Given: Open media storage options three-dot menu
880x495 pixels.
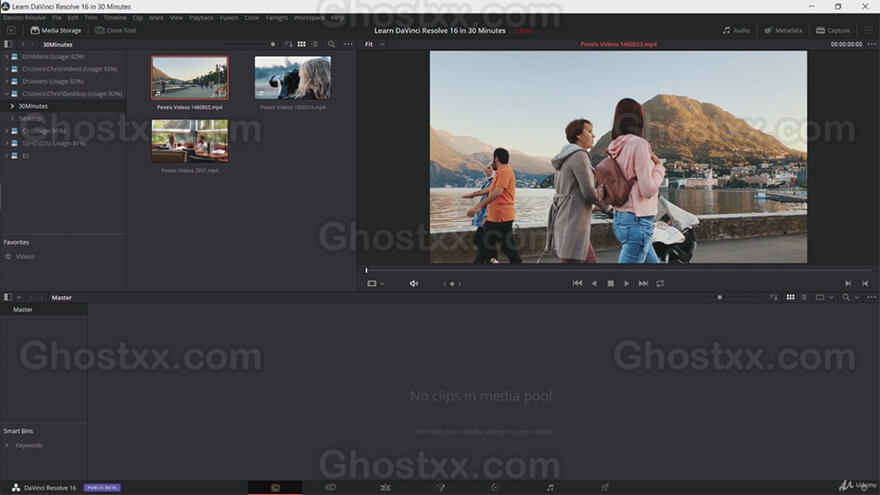Looking at the screenshot, I should click(x=348, y=44).
